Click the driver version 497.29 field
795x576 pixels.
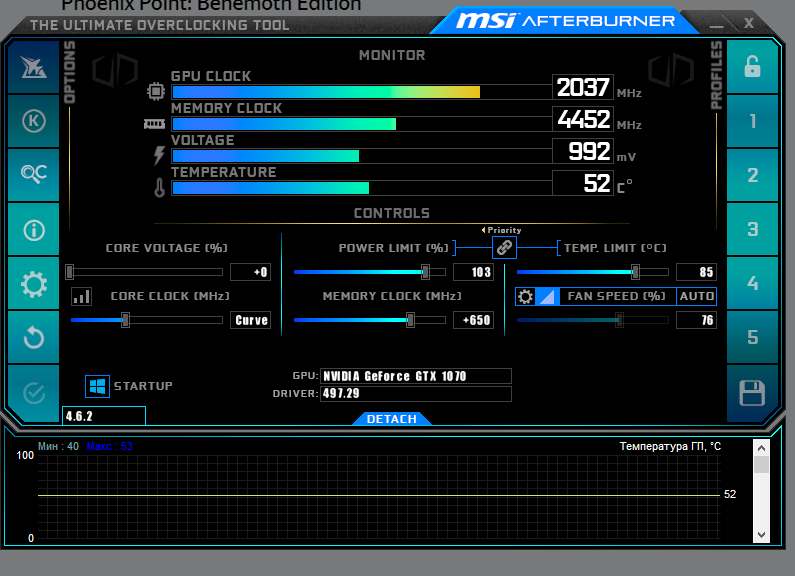[416, 393]
